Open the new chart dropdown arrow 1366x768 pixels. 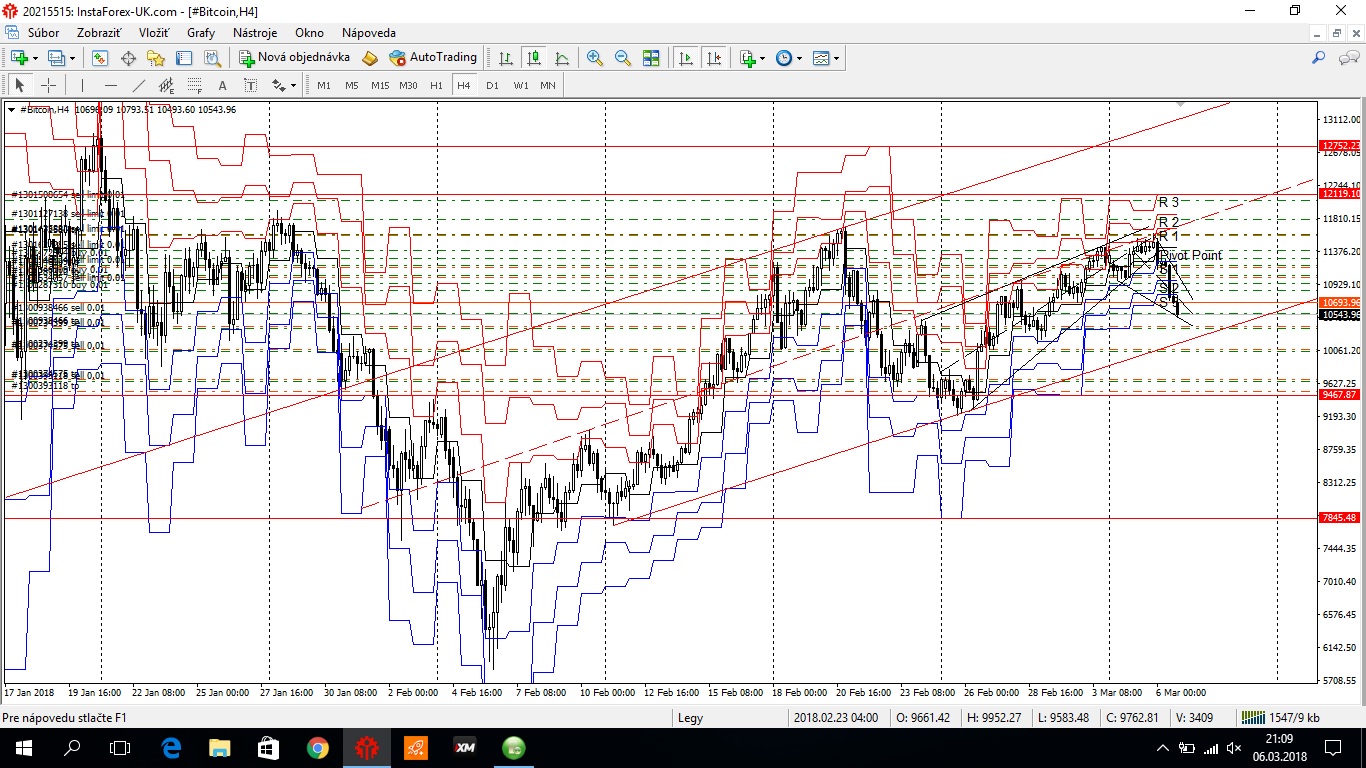coord(37,58)
